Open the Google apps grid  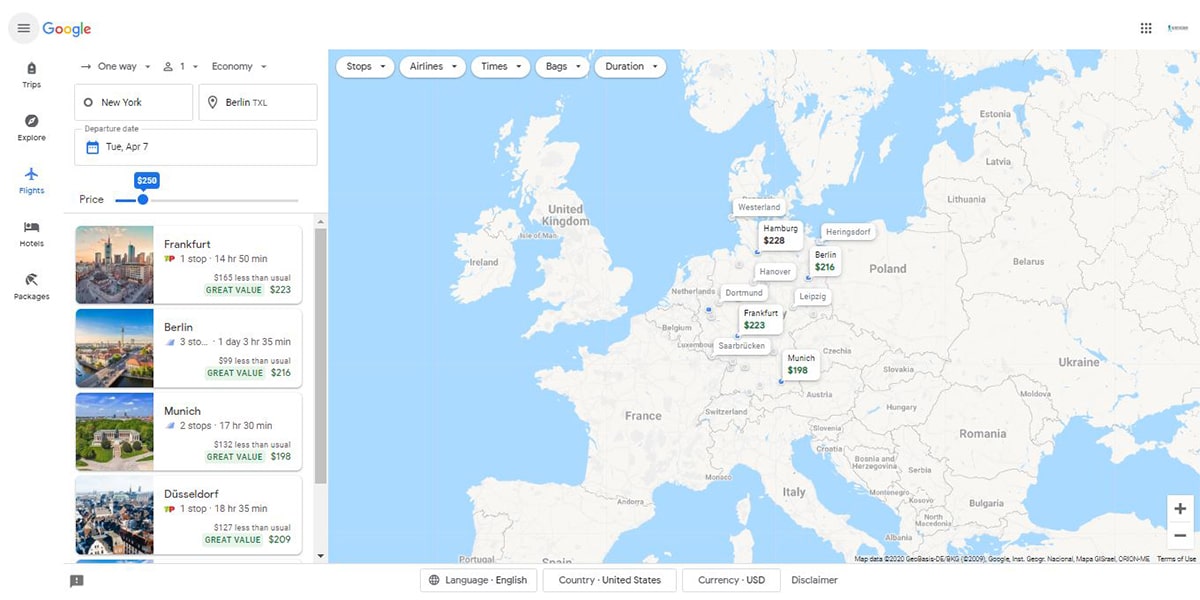(x=1146, y=28)
